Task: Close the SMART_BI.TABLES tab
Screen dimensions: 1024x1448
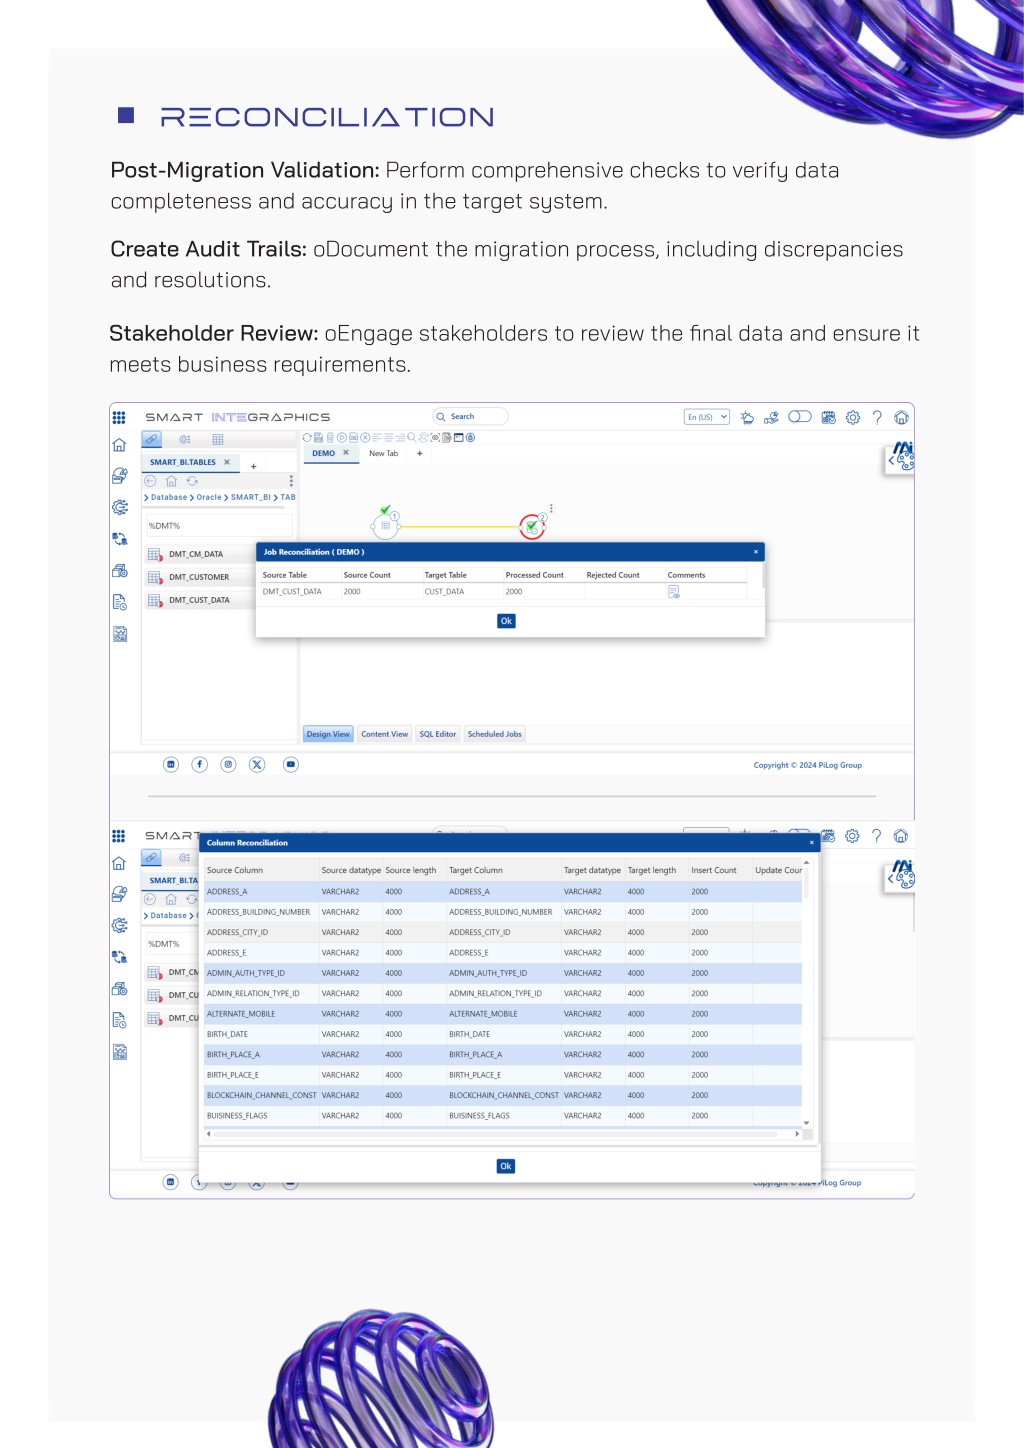Action: click(227, 462)
